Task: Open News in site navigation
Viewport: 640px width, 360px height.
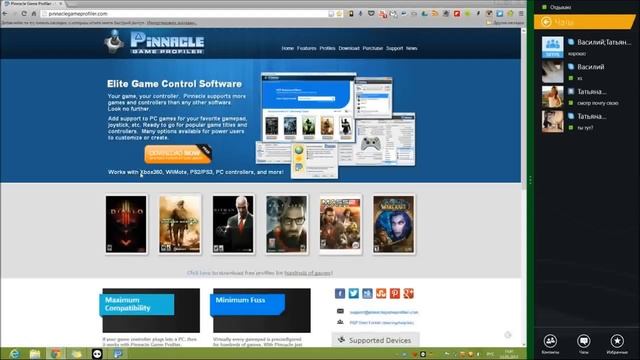Action: [411, 48]
